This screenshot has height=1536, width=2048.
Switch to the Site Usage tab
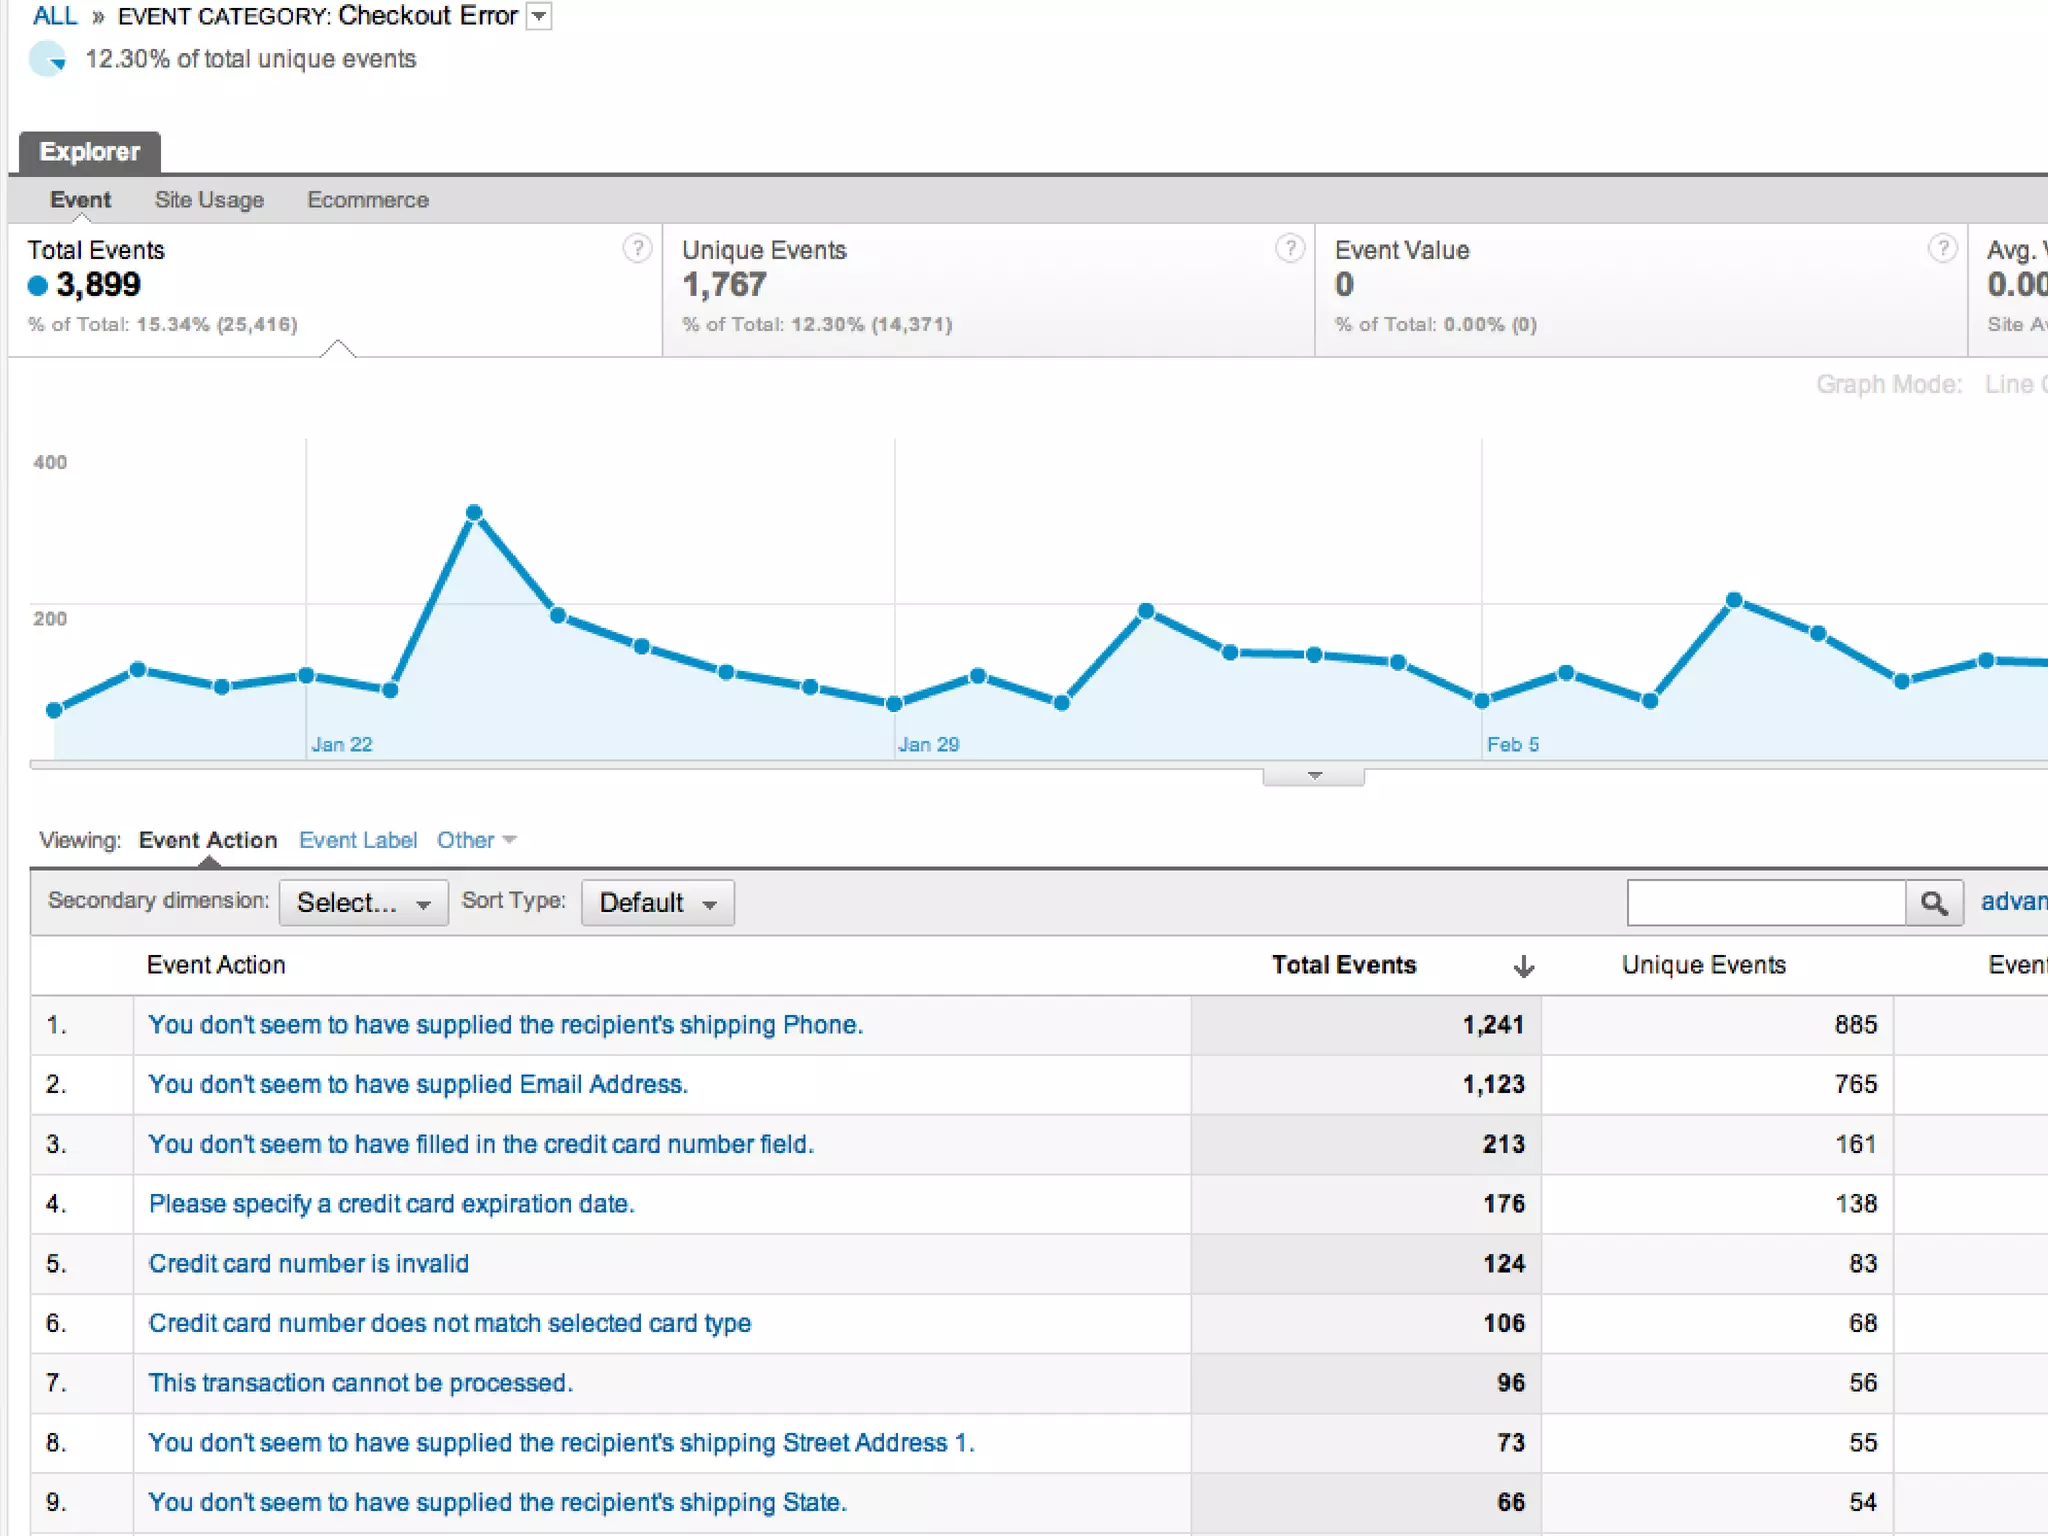(209, 200)
